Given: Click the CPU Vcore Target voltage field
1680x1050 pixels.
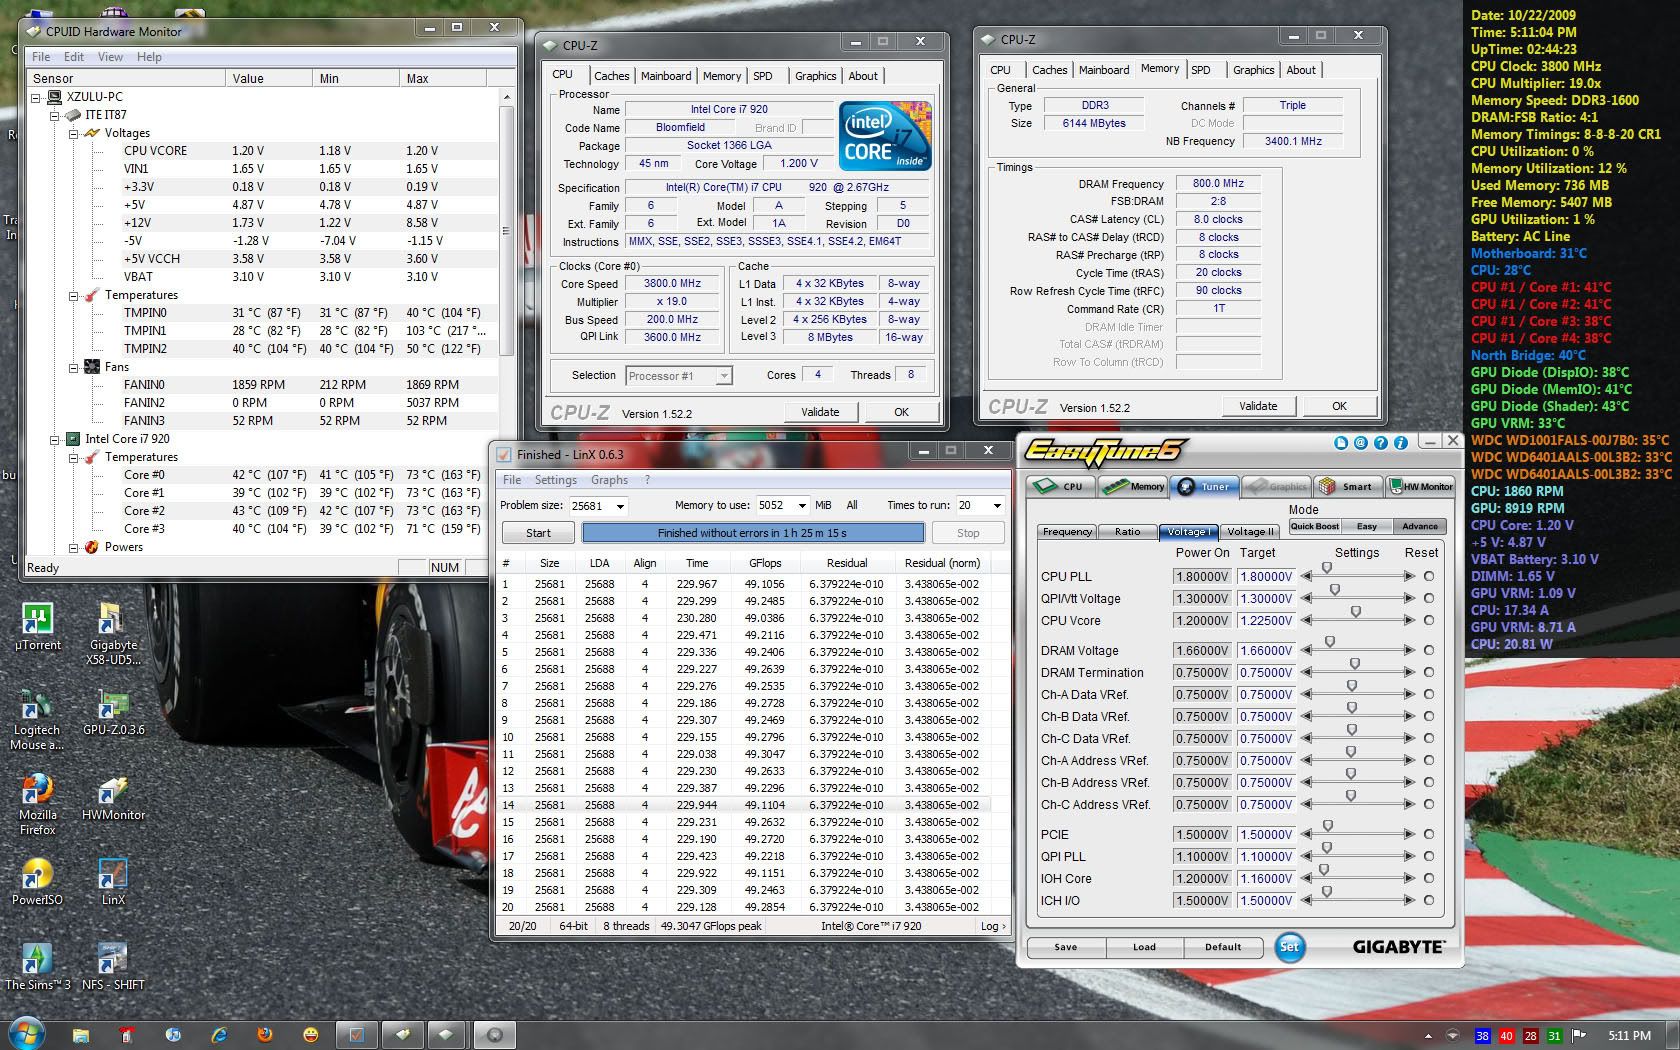Looking at the screenshot, I should click(x=1266, y=620).
